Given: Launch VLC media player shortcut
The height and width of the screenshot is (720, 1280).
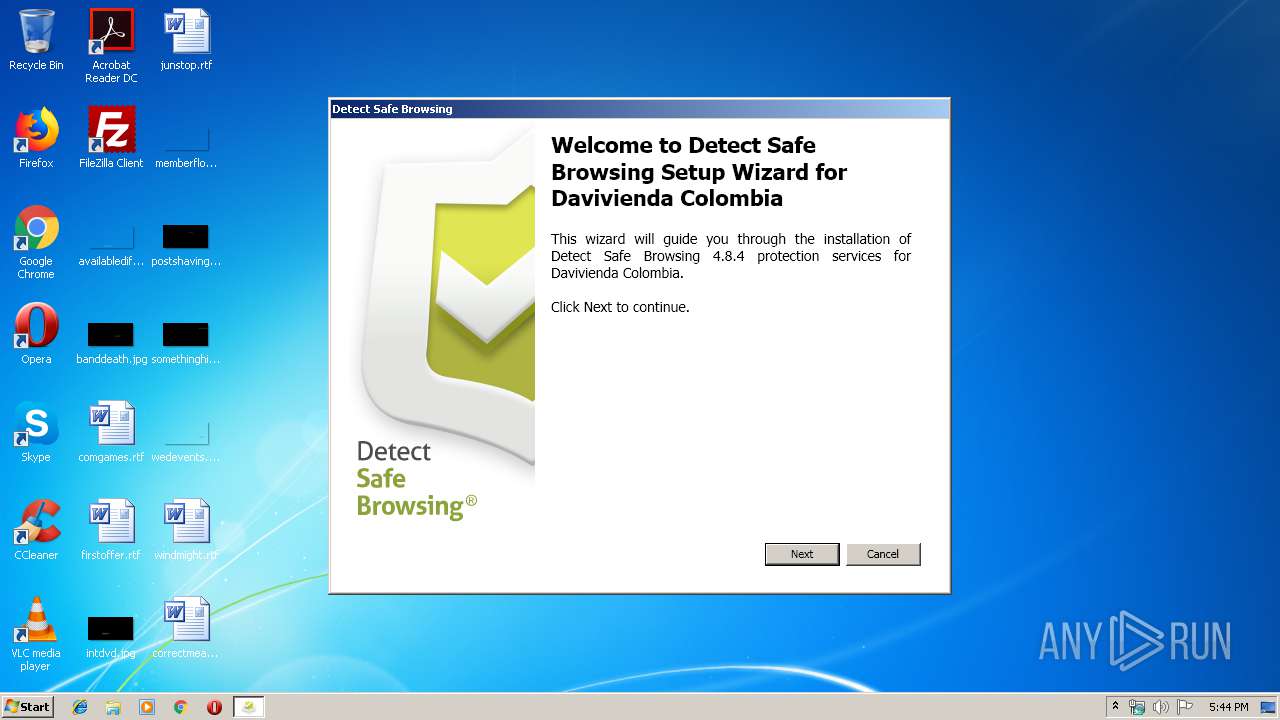Looking at the screenshot, I should click(36, 634).
